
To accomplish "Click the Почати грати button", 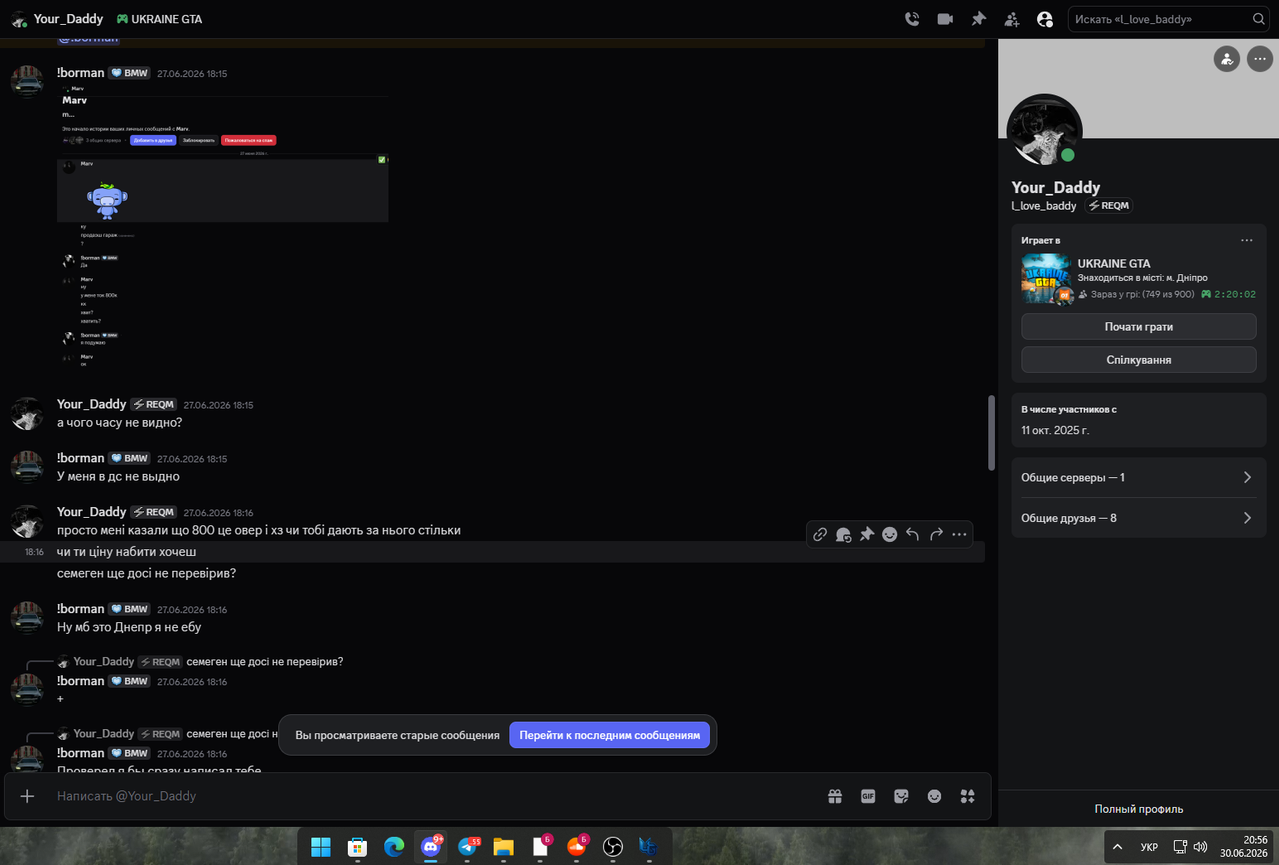I will coord(1138,327).
